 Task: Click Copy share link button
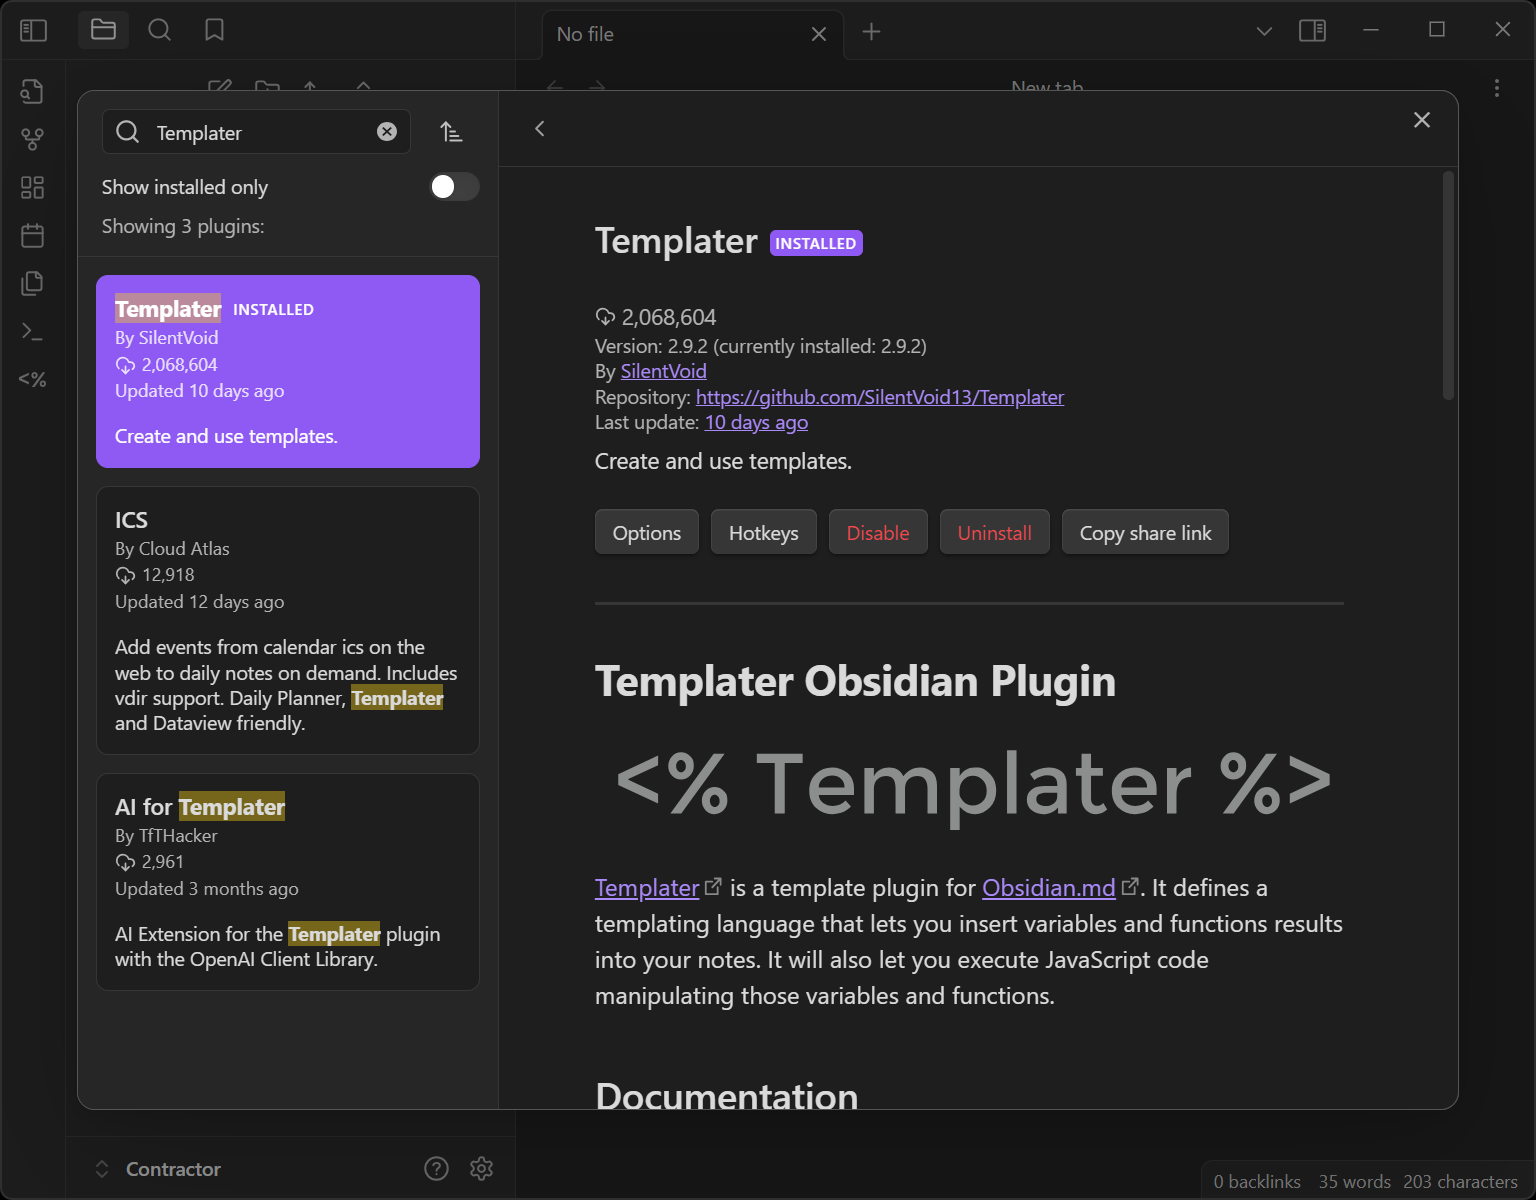pos(1145,532)
